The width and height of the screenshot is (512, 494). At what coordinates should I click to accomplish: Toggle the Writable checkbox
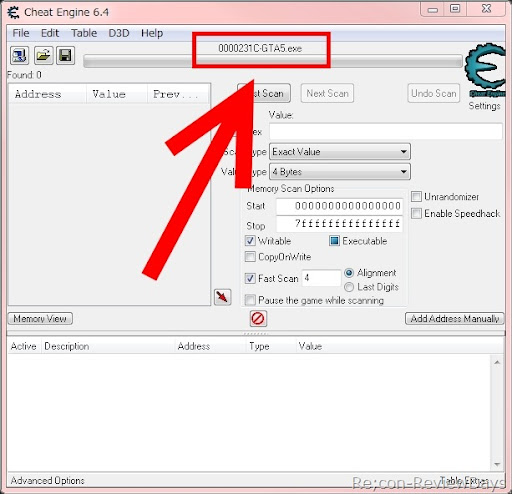coord(250,241)
